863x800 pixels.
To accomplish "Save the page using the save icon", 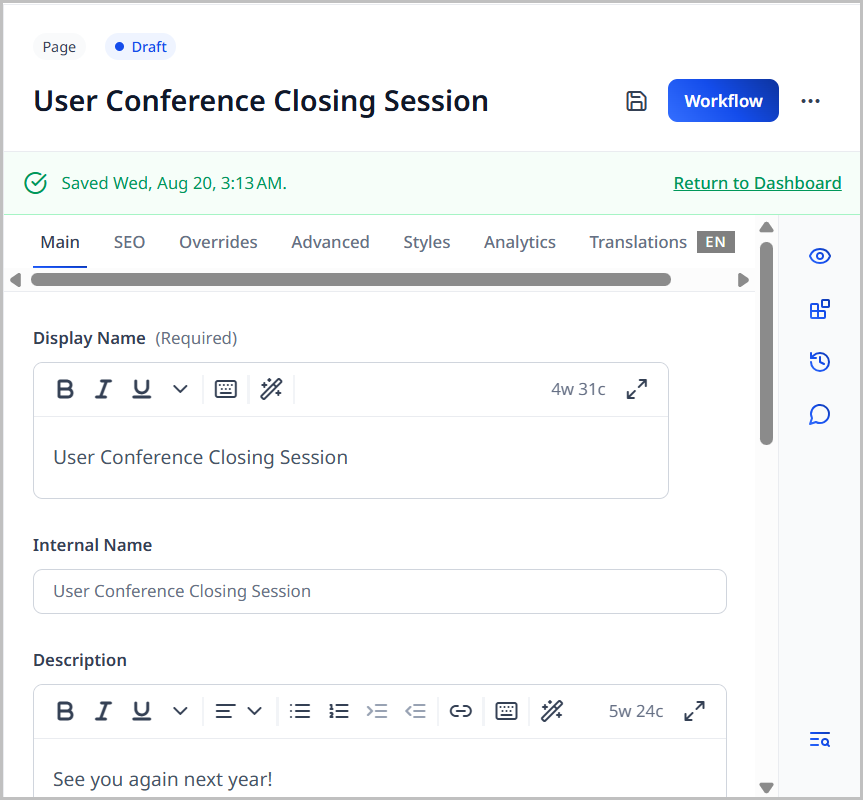I will pyautogui.click(x=637, y=100).
